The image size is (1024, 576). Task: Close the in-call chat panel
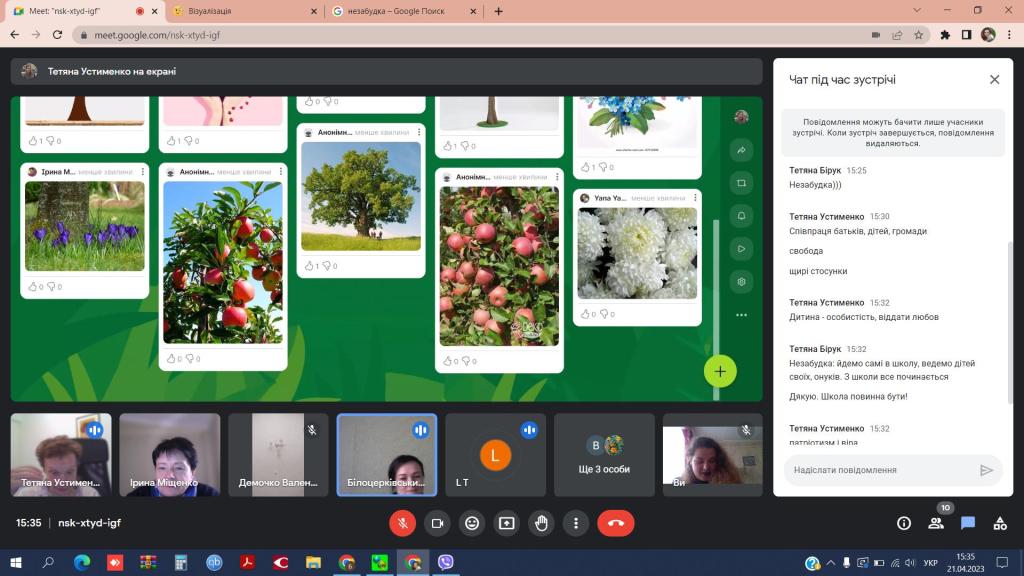point(994,80)
